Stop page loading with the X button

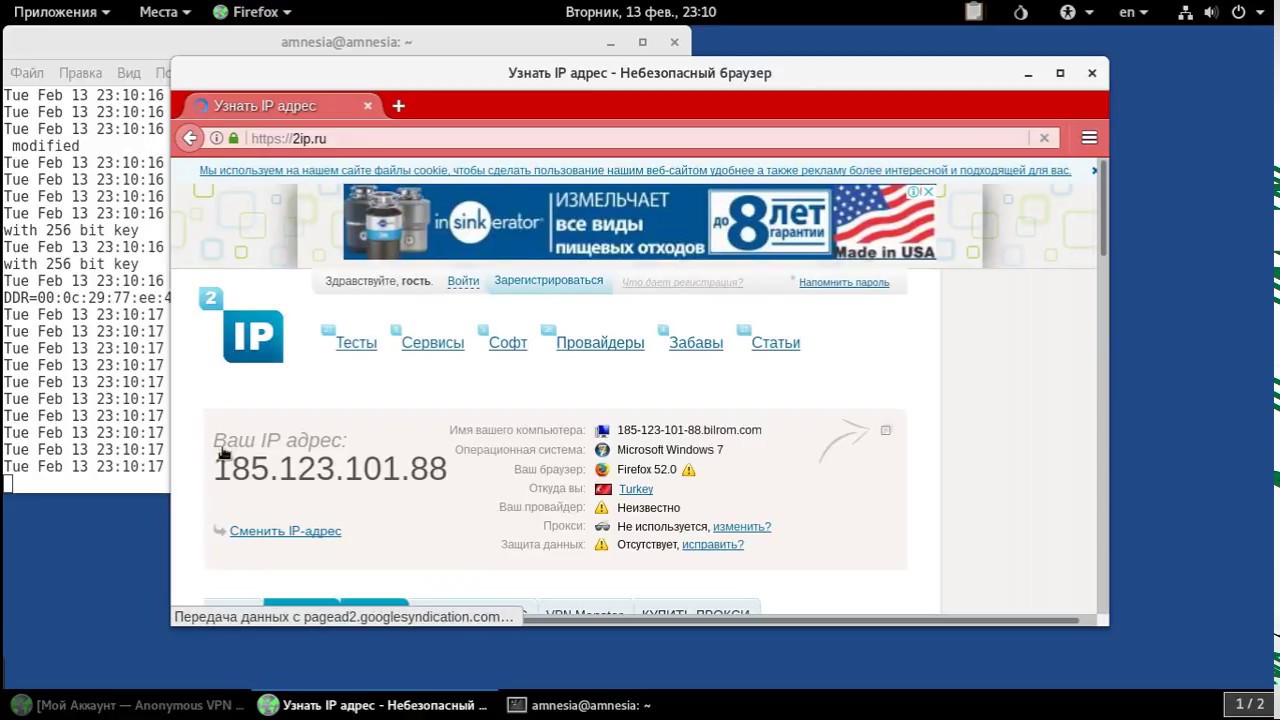pos(1044,138)
